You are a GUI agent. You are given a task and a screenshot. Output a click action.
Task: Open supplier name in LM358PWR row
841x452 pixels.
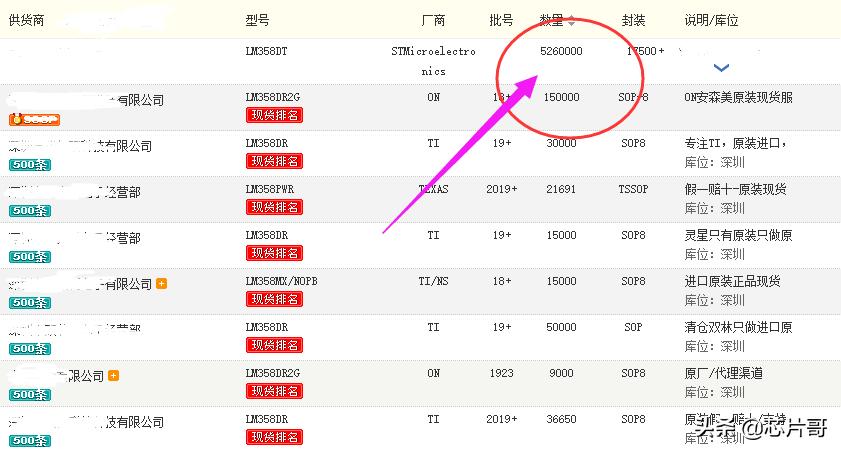(x=75, y=192)
